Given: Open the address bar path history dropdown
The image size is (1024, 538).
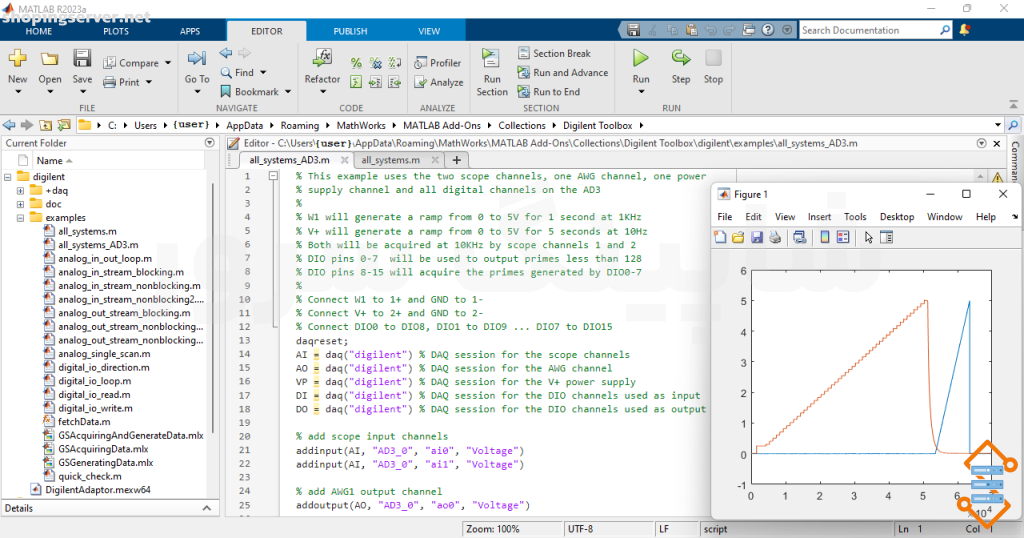Looking at the screenshot, I should point(998,125).
